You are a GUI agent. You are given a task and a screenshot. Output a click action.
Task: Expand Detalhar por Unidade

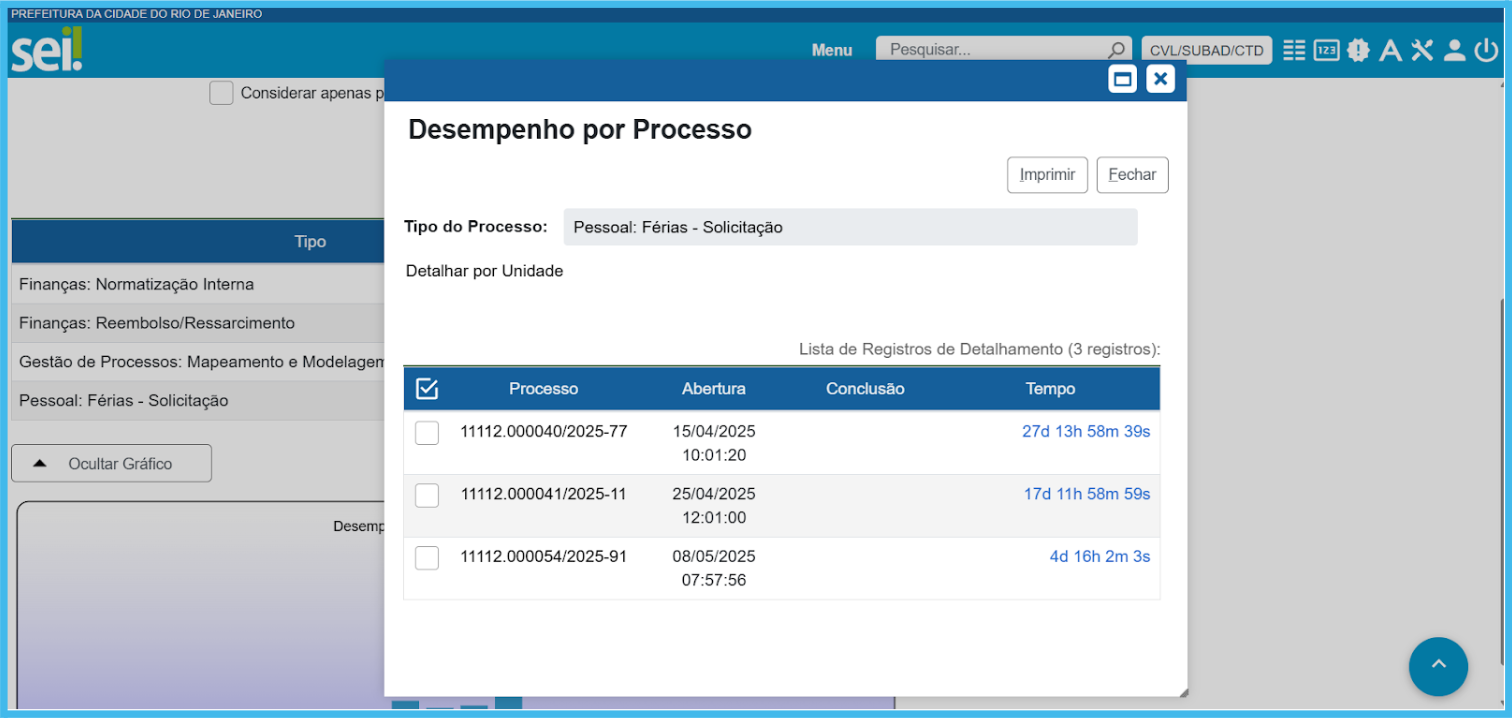click(x=484, y=271)
